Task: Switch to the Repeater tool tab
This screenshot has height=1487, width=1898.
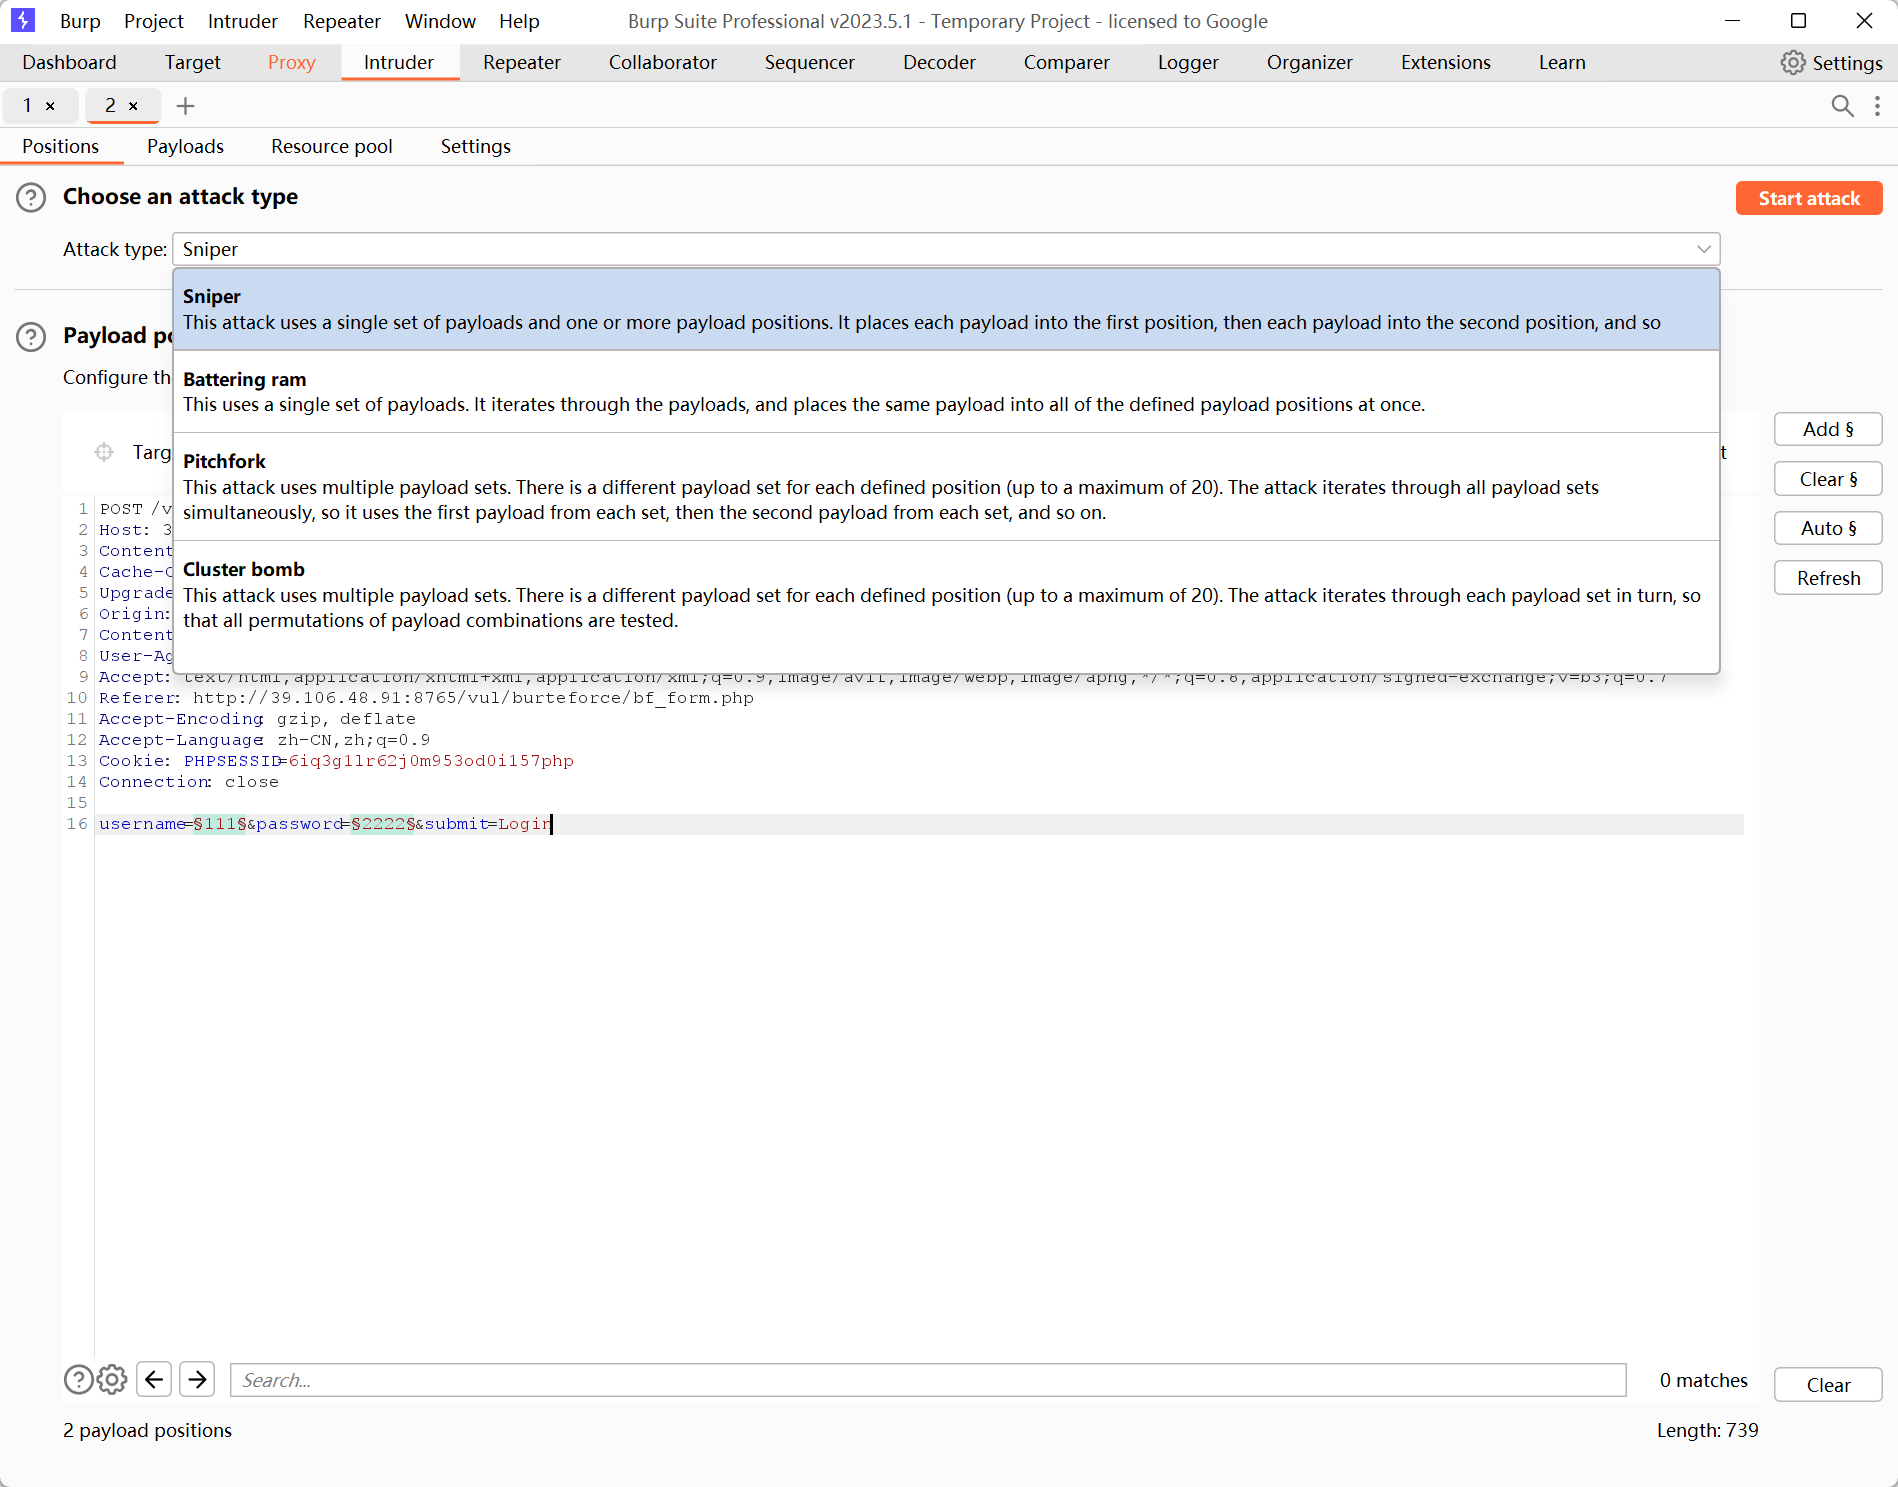Action: pos(522,62)
